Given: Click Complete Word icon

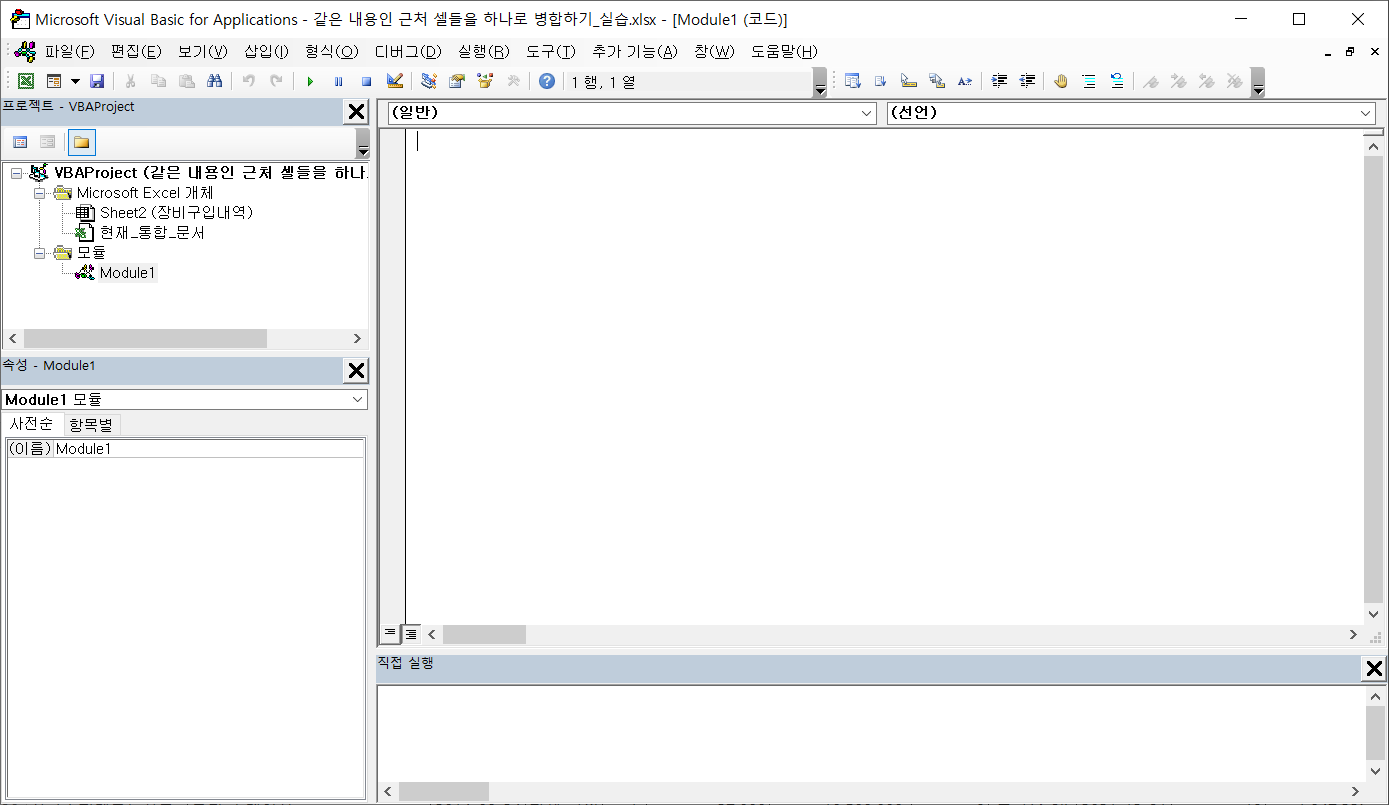Looking at the screenshot, I should click(x=965, y=81).
